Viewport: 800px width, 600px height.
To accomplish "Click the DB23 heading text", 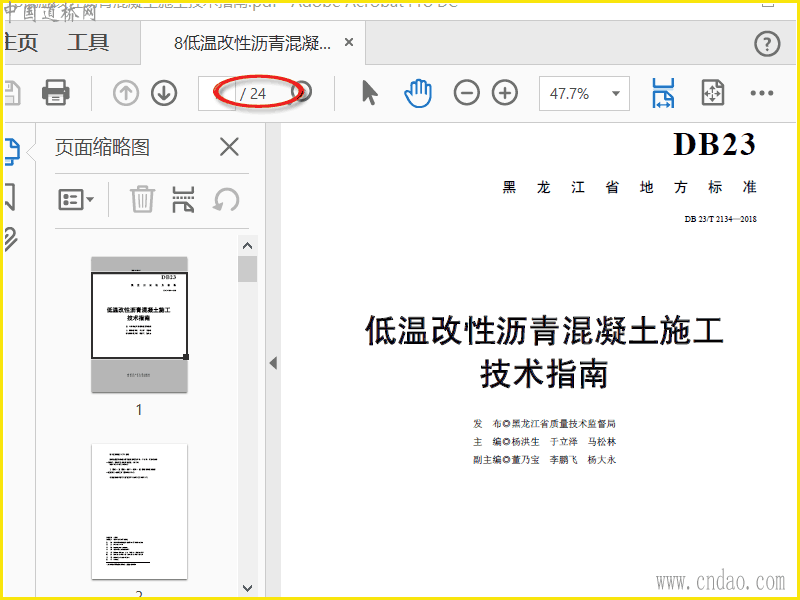I will click(714, 144).
